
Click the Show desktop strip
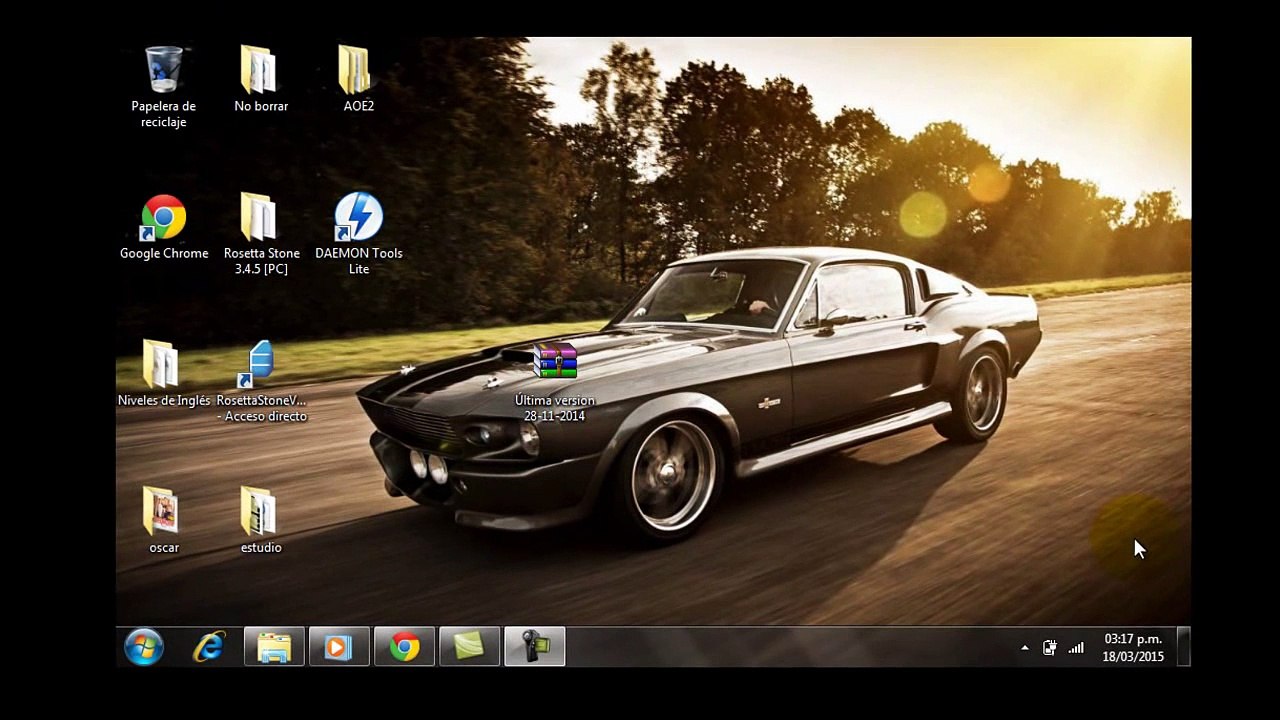click(x=1184, y=647)
